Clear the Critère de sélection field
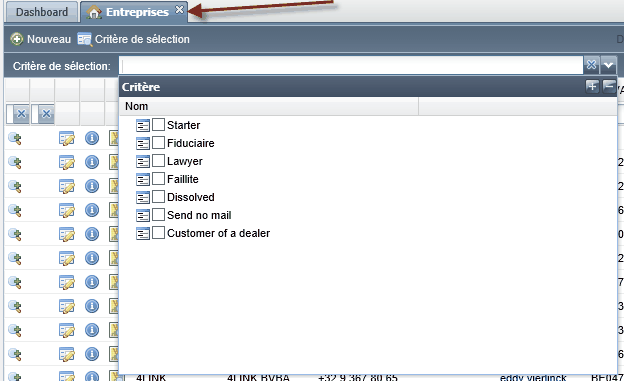This screenshot has height=381, width=624. click(x=591, y=65)
